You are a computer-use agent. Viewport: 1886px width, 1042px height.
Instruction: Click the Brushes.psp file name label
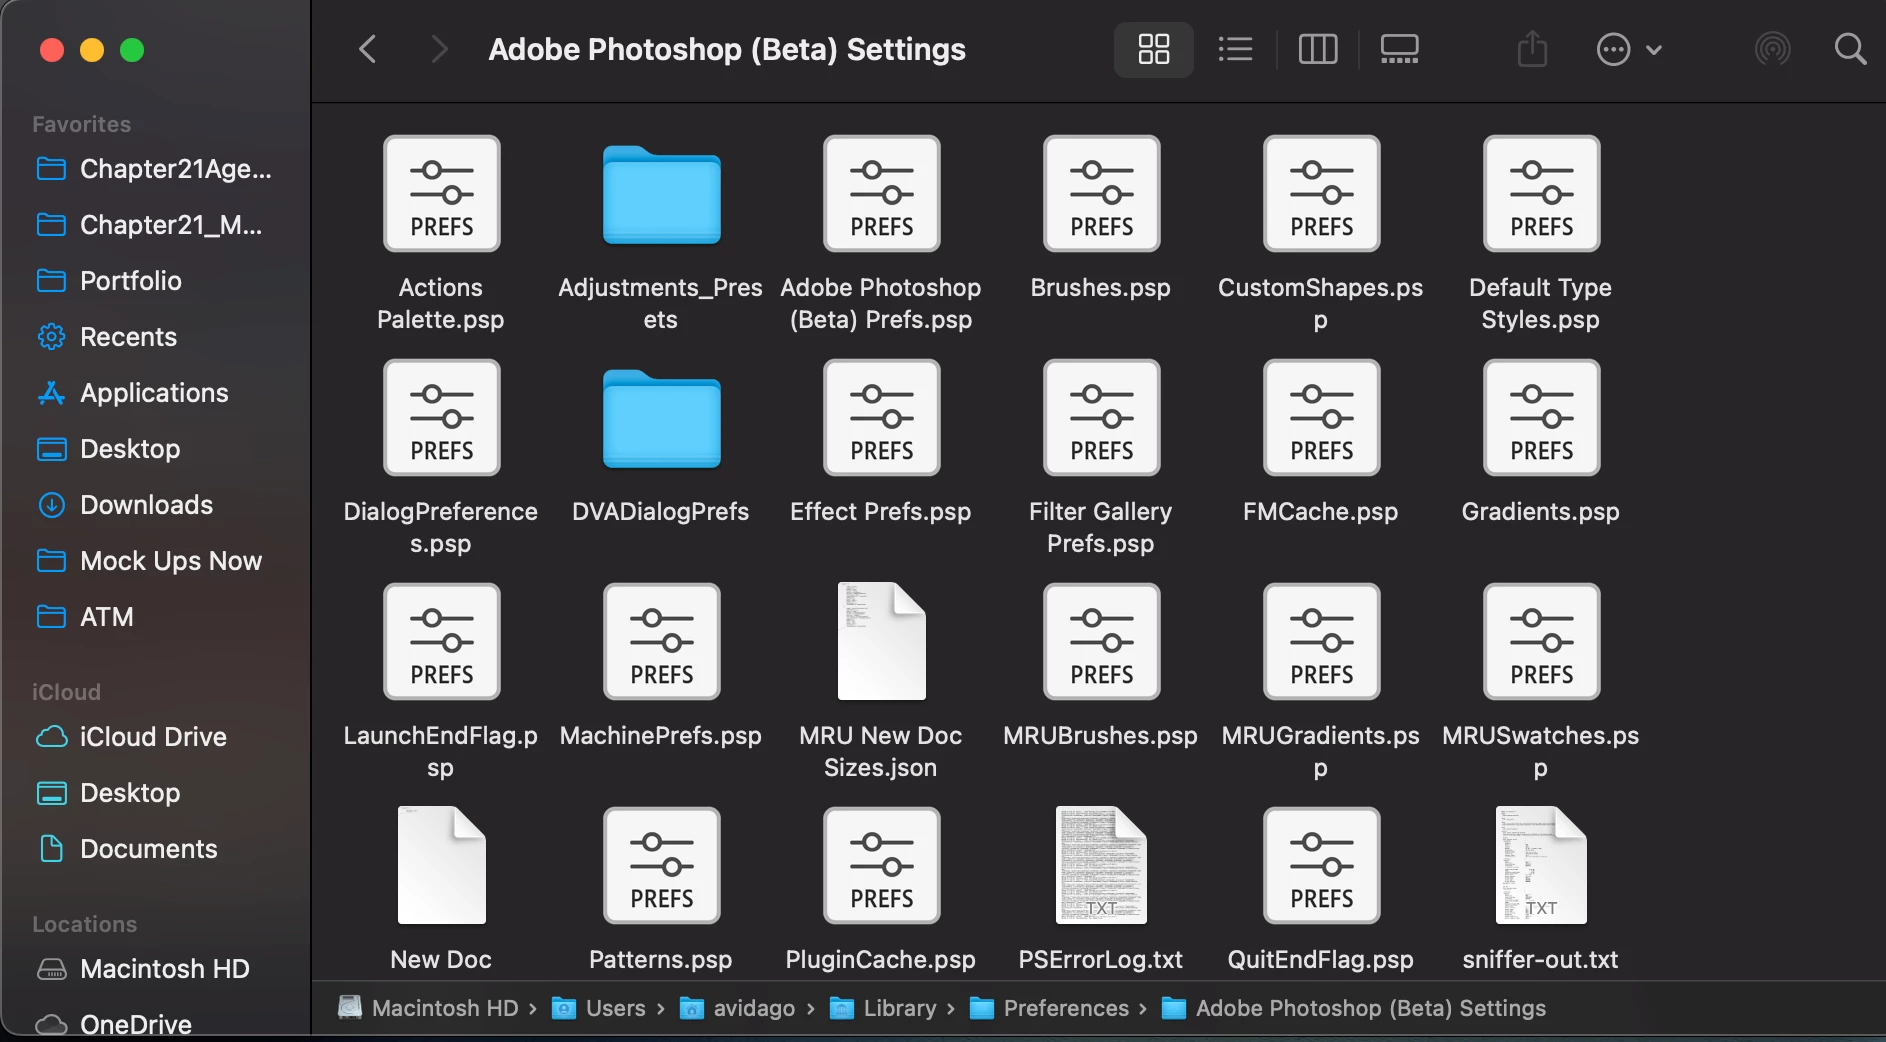click(1101, 287)
